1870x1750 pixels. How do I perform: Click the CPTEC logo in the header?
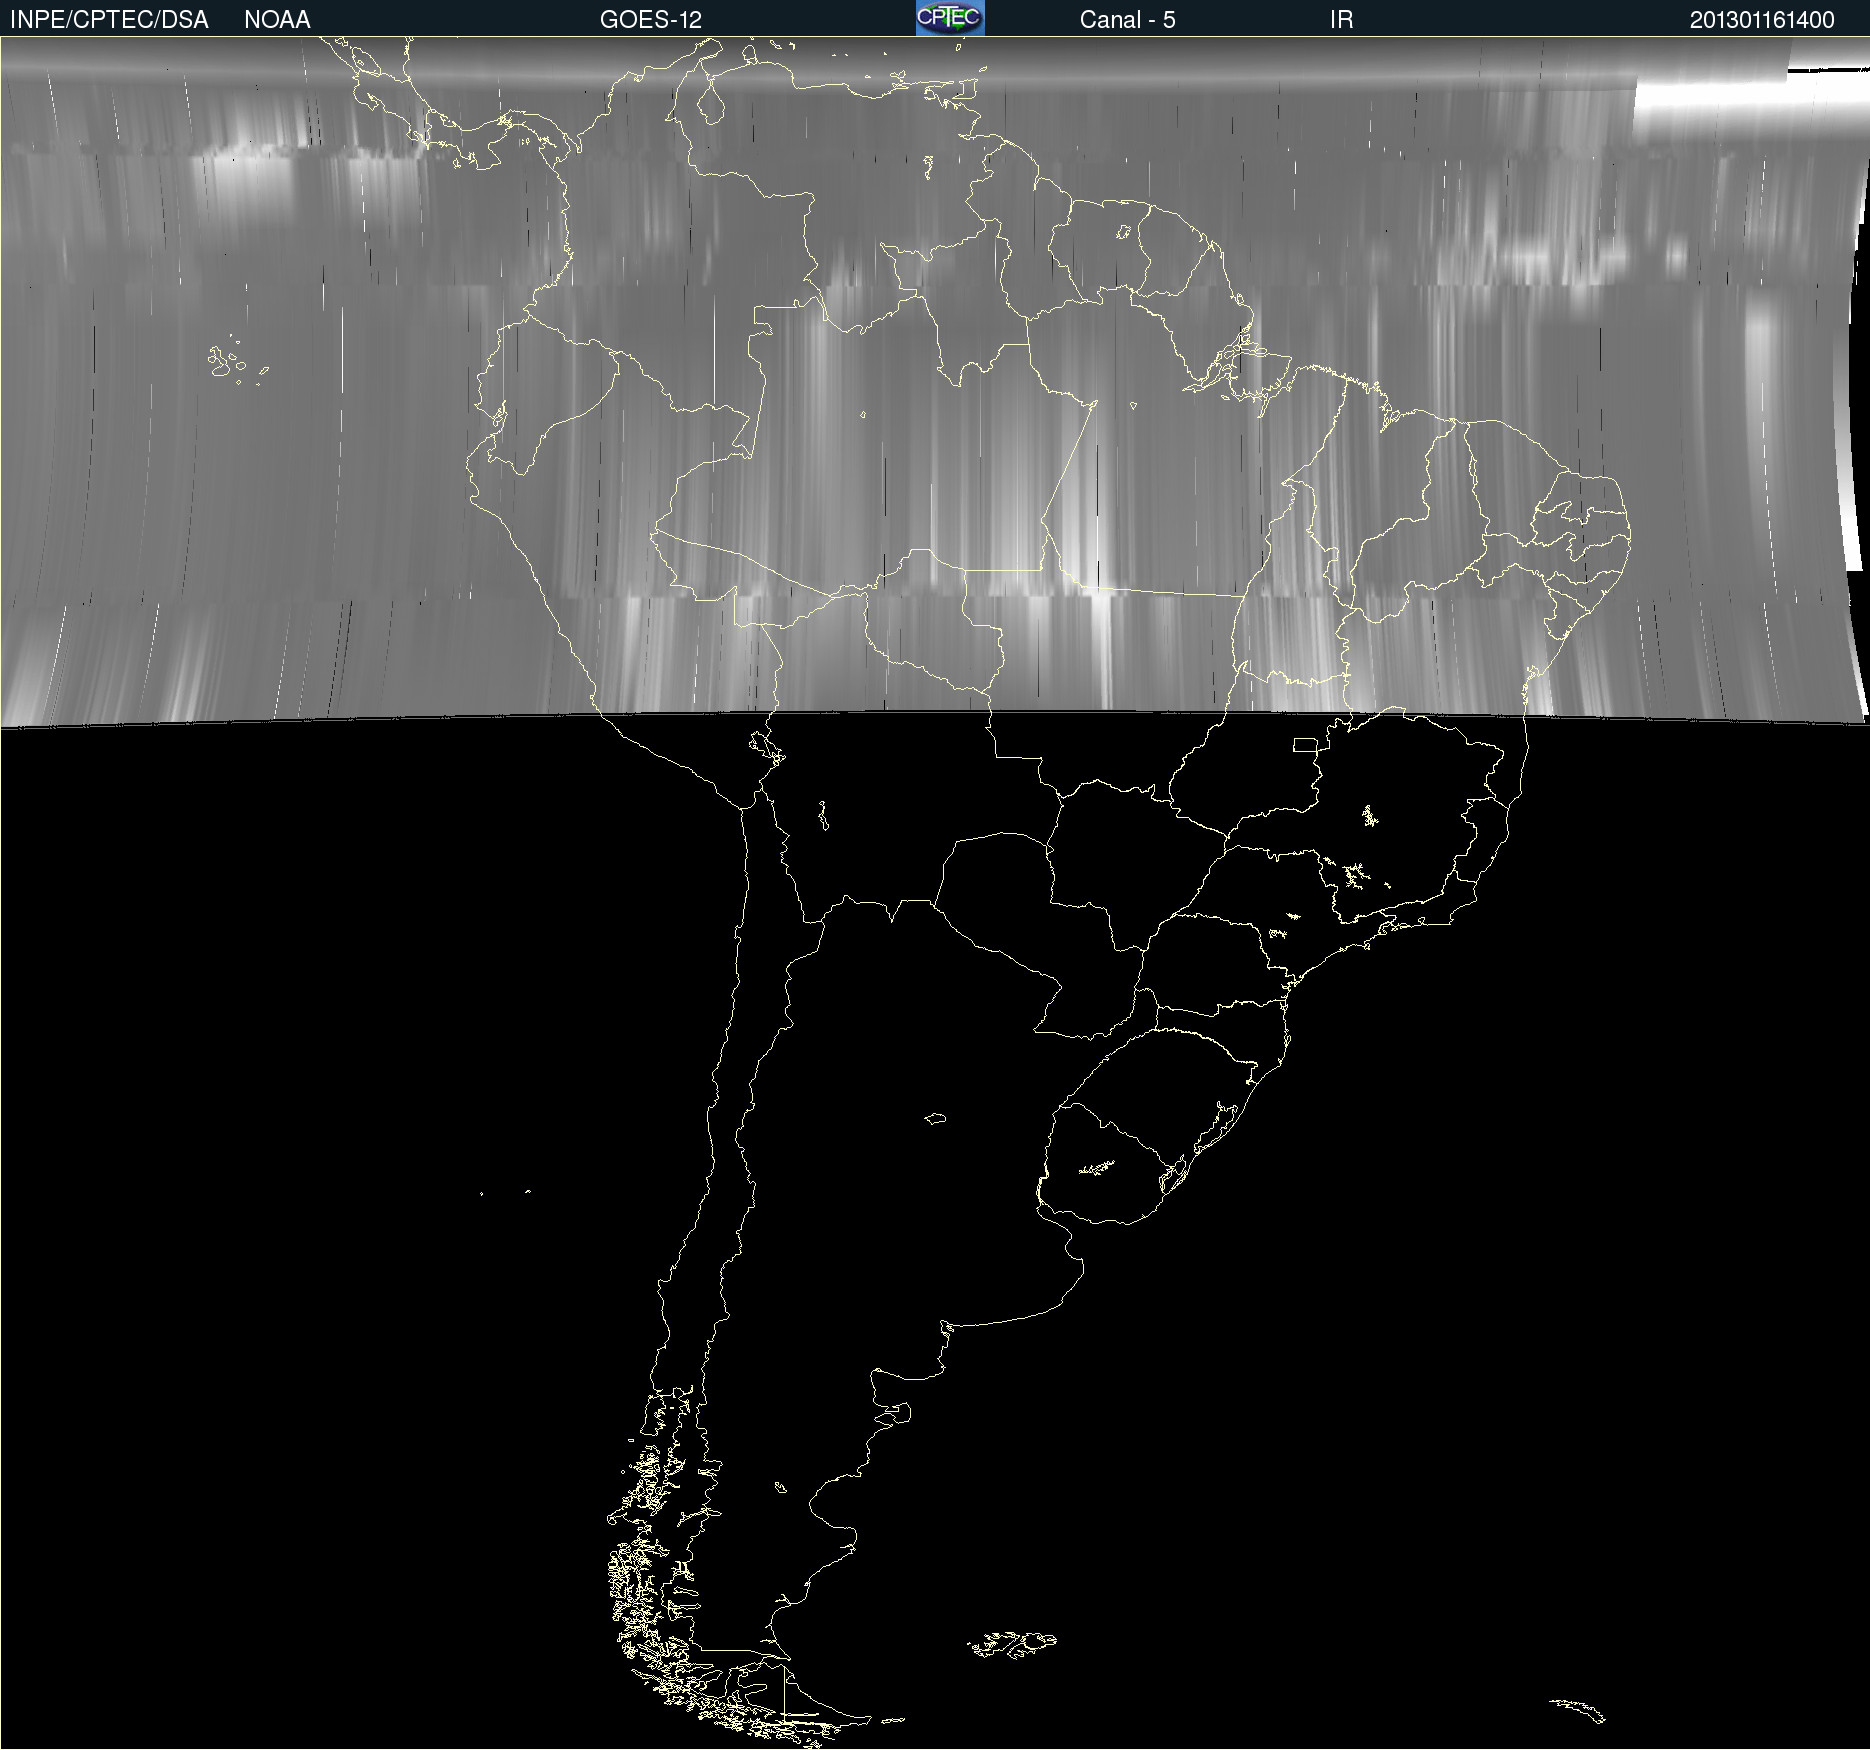pos(950,18)
